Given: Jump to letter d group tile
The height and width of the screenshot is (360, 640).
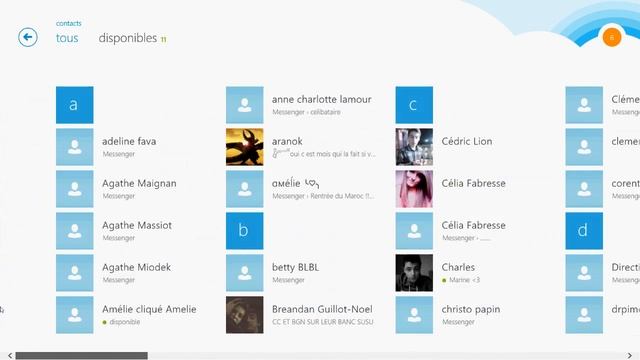Looking at the screenshot, I should pos(584,231).
